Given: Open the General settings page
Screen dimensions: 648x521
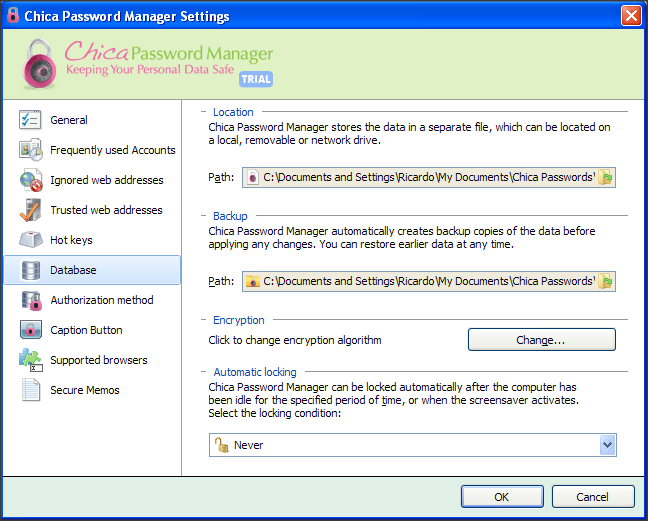Looking at the screenshot, I should pos(92,120).
